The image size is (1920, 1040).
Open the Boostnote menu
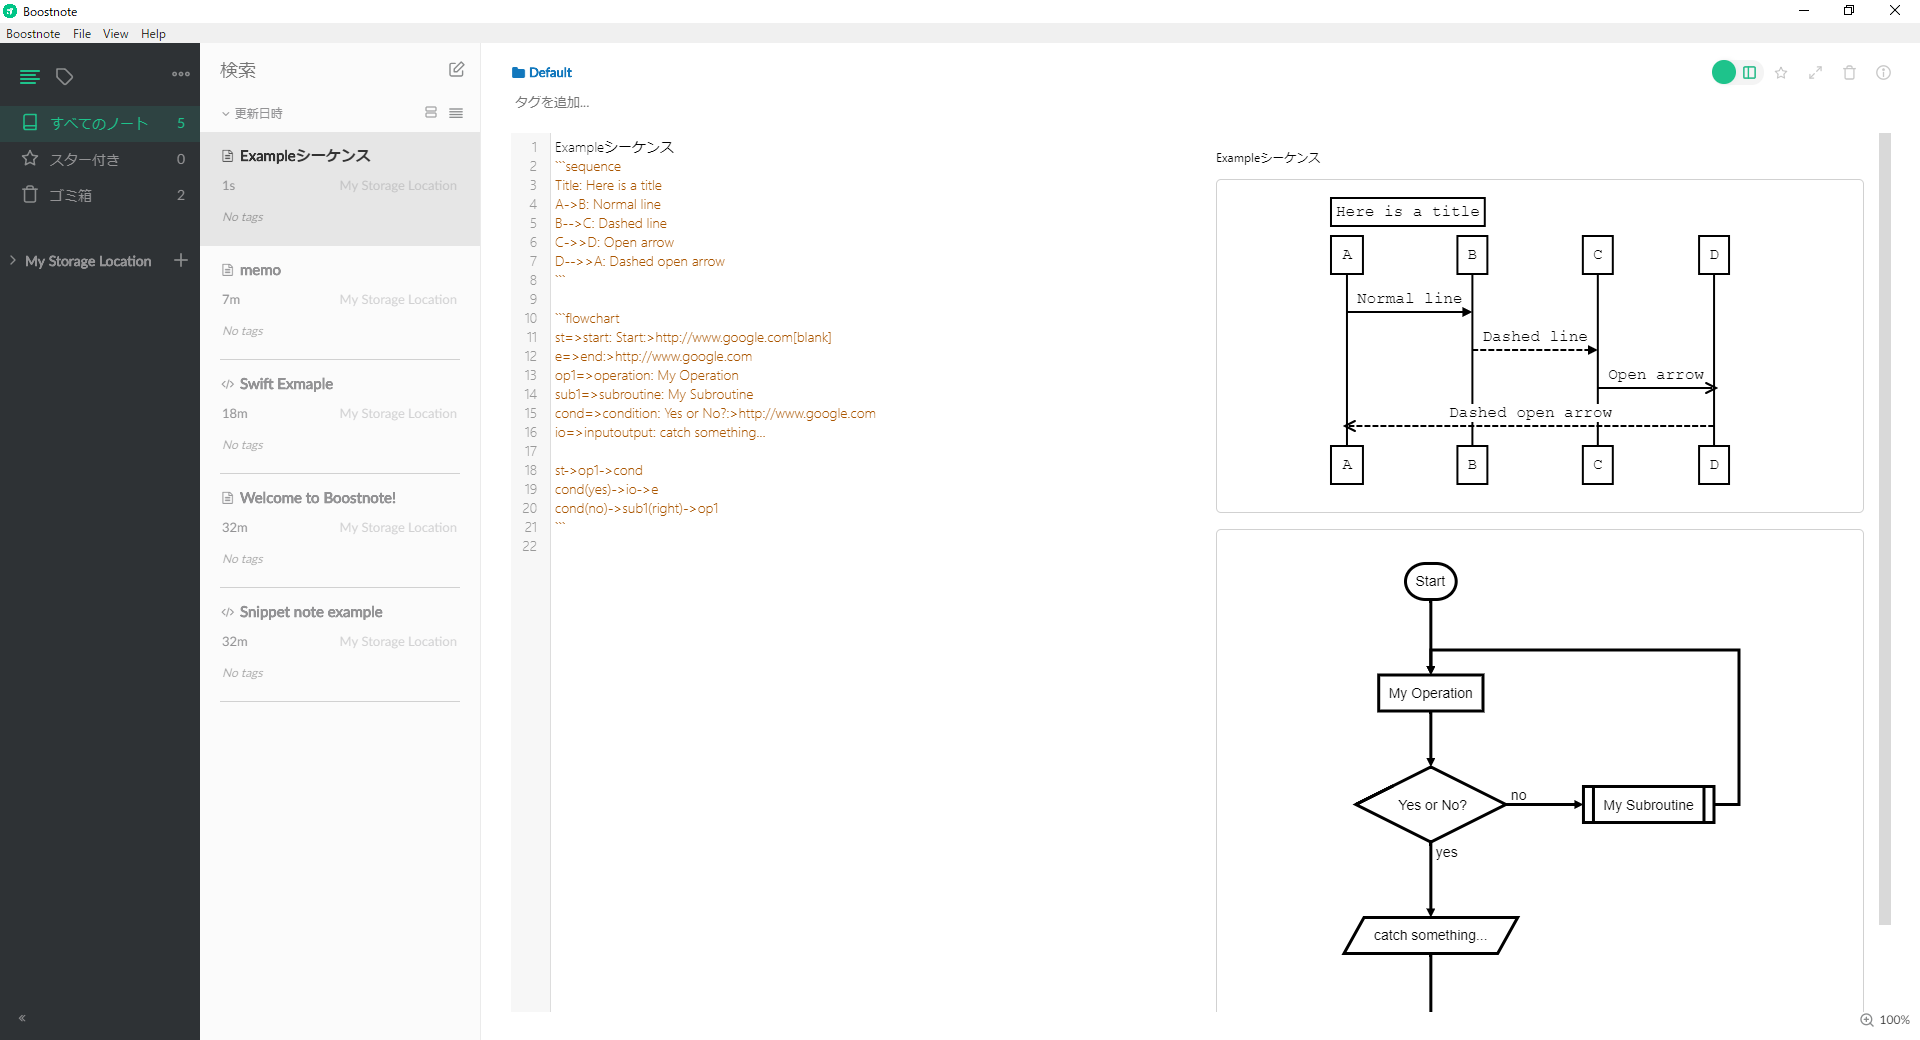click(33, 33)
